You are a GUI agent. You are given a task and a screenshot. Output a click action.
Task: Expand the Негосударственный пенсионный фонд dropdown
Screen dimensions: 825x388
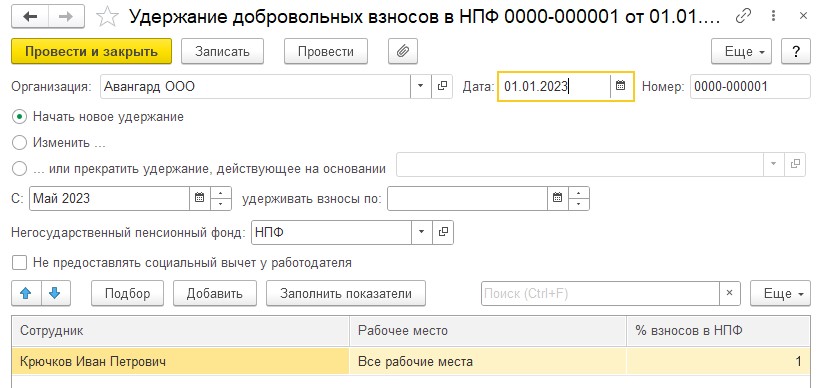coord(422,232)
